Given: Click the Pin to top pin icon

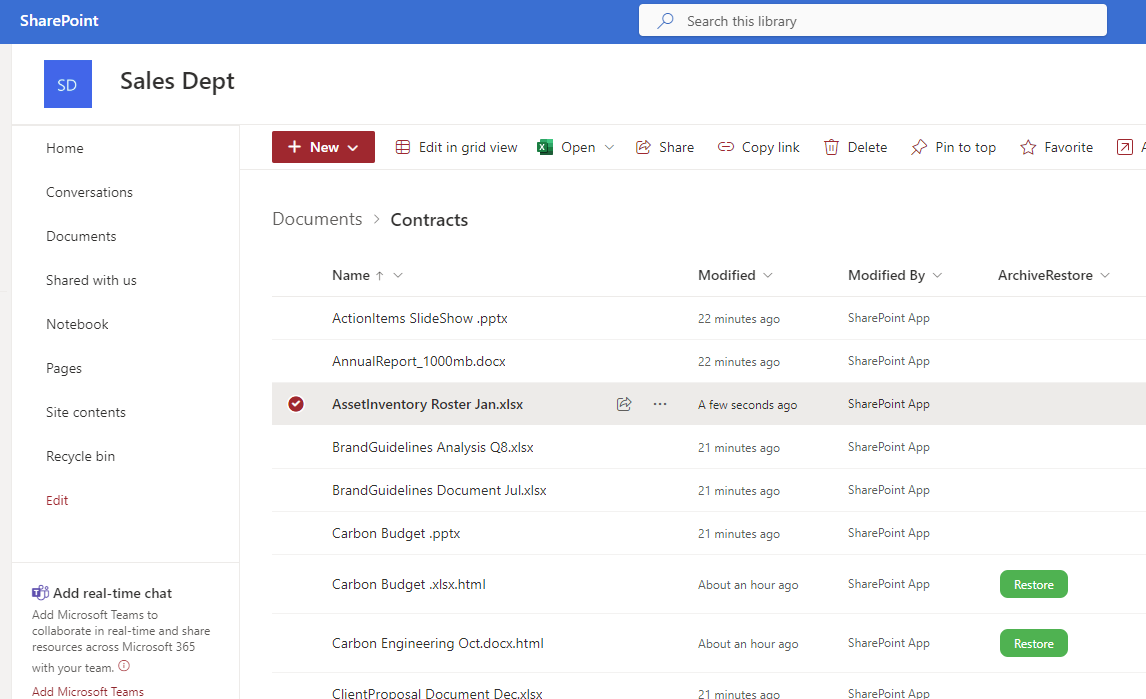Looking at the screenshot, I should point(919,147).
